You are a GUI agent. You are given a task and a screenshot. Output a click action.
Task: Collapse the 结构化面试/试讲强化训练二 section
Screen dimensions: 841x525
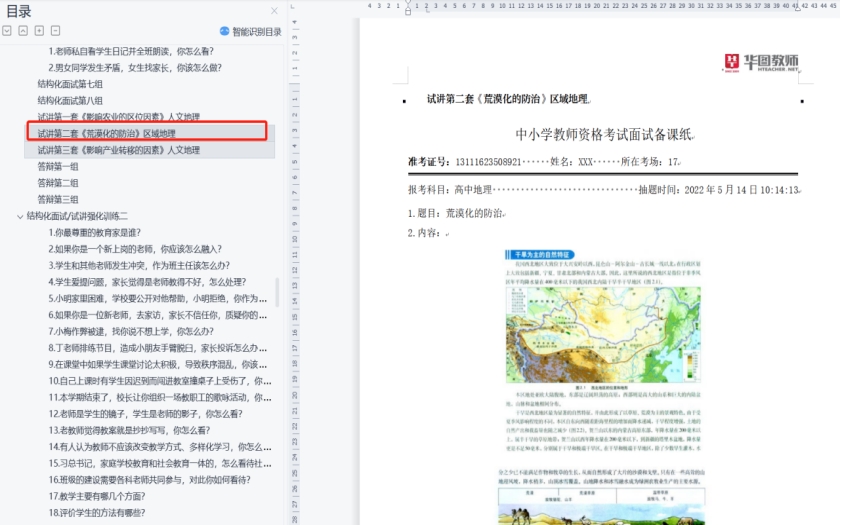19,216
